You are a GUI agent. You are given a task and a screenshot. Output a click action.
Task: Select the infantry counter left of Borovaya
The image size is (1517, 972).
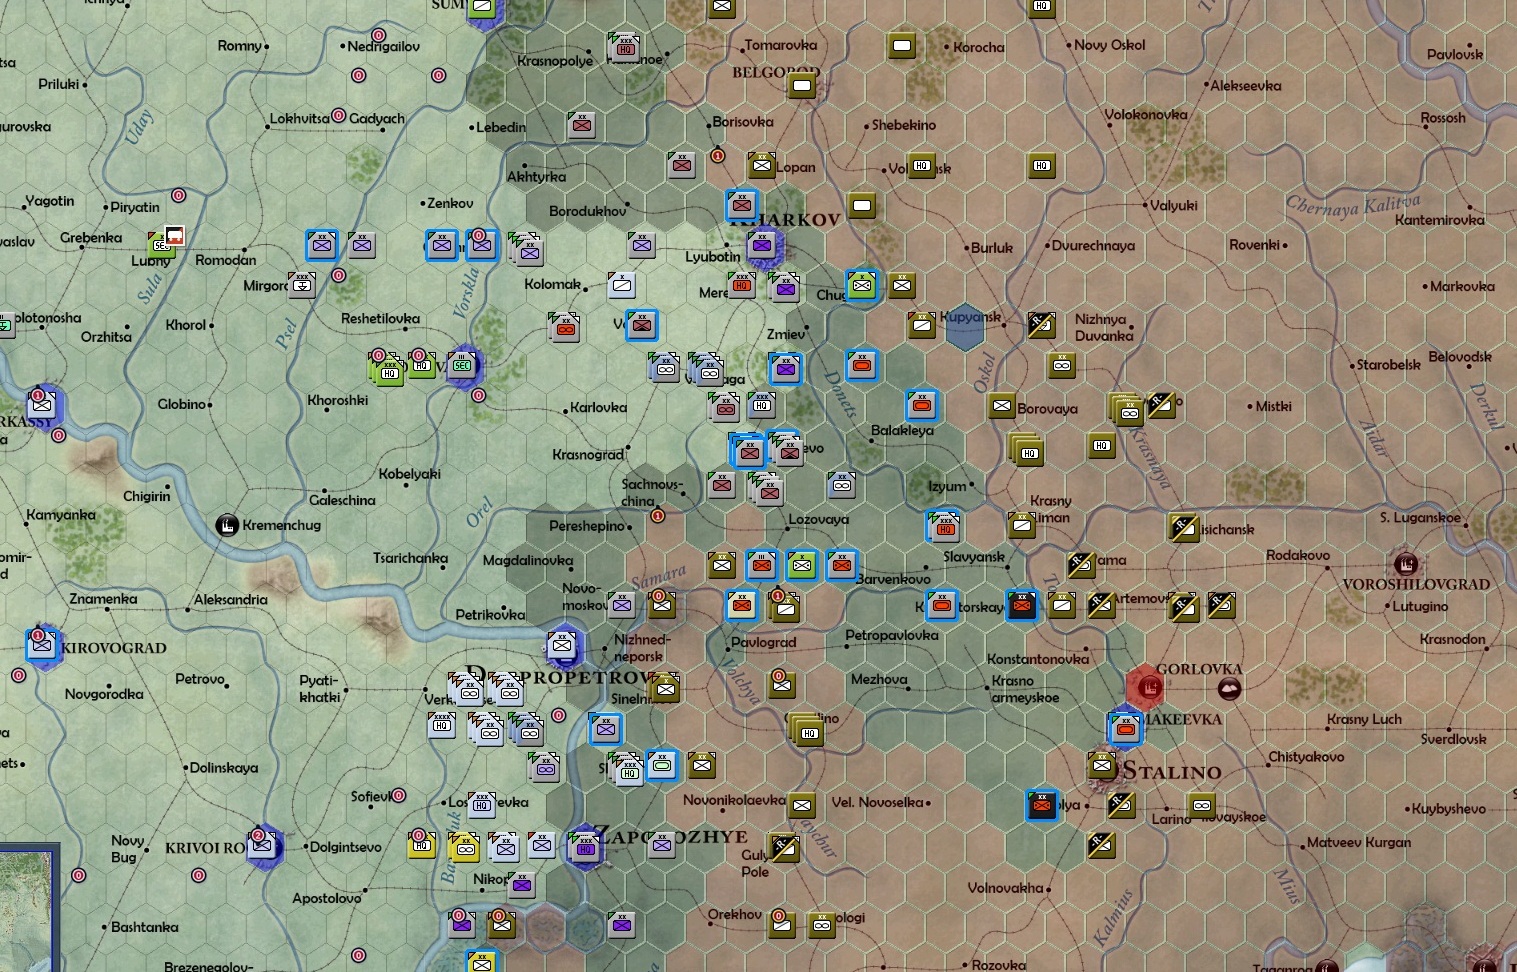coord(1001,406)
